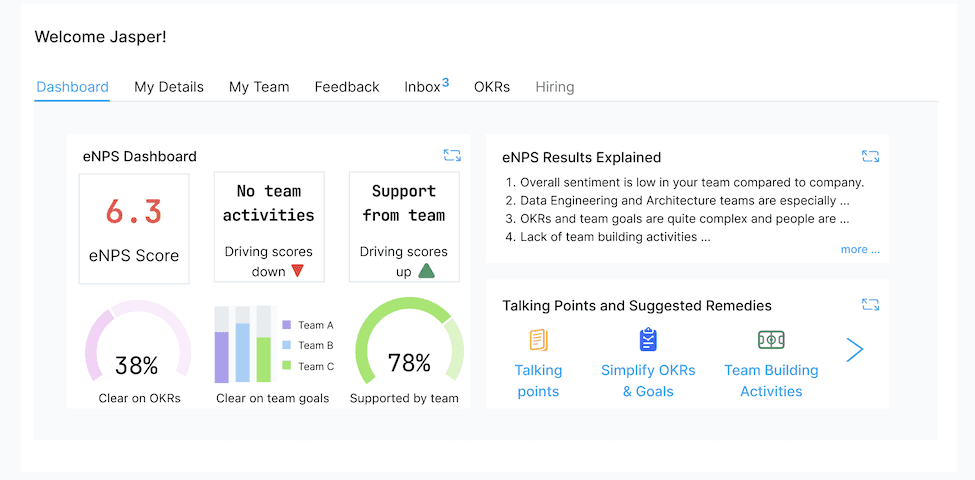
Task: Open the Simplify OKRs & Goals link
Action: click(648, 381)
